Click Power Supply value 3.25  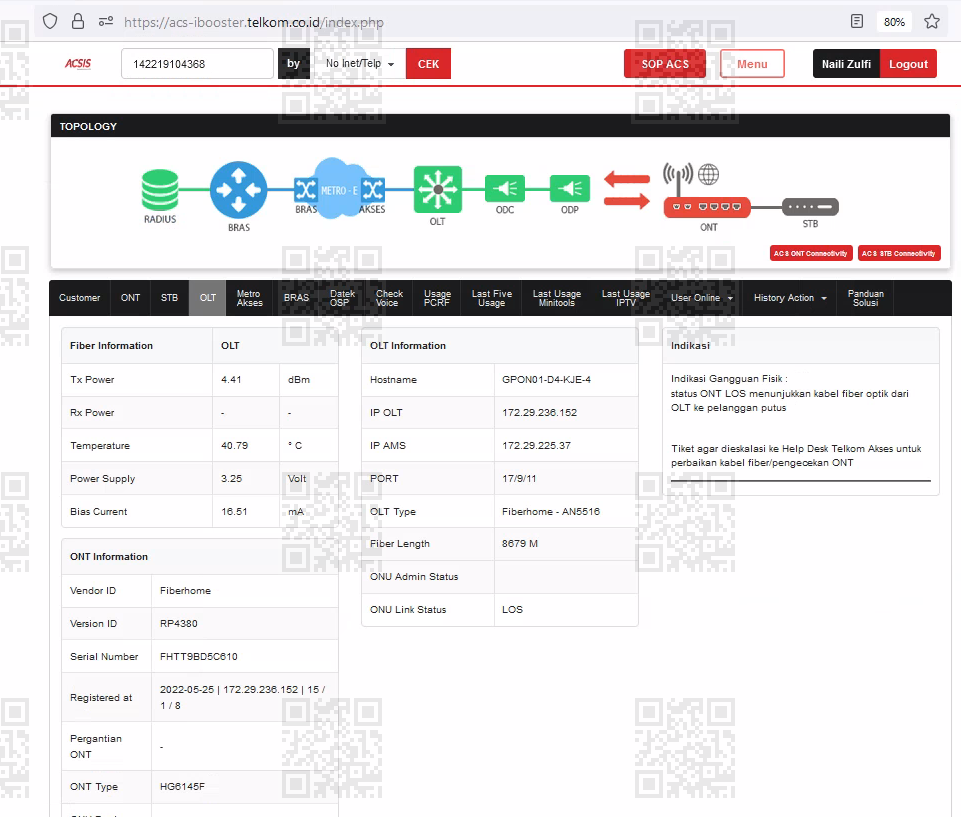(x=232, y=479)
